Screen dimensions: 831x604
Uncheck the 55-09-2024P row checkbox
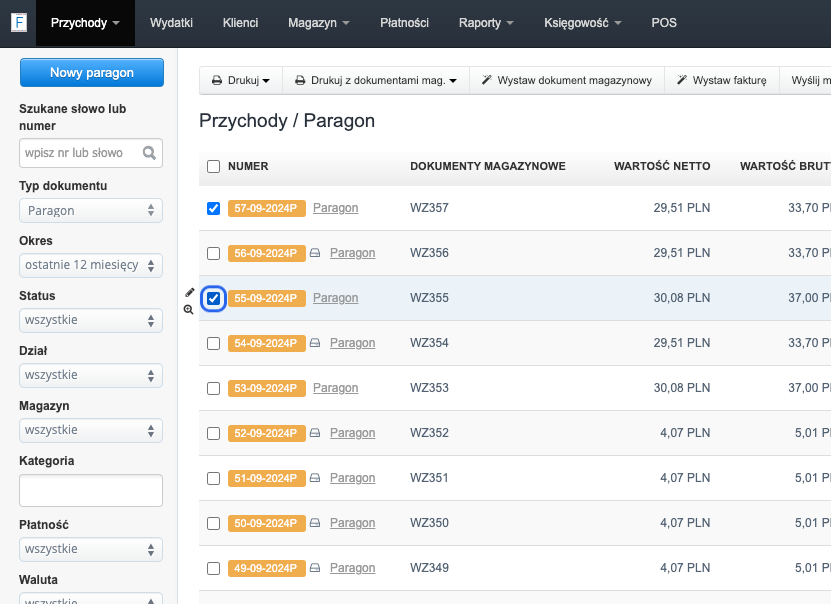tap(213, 298)
